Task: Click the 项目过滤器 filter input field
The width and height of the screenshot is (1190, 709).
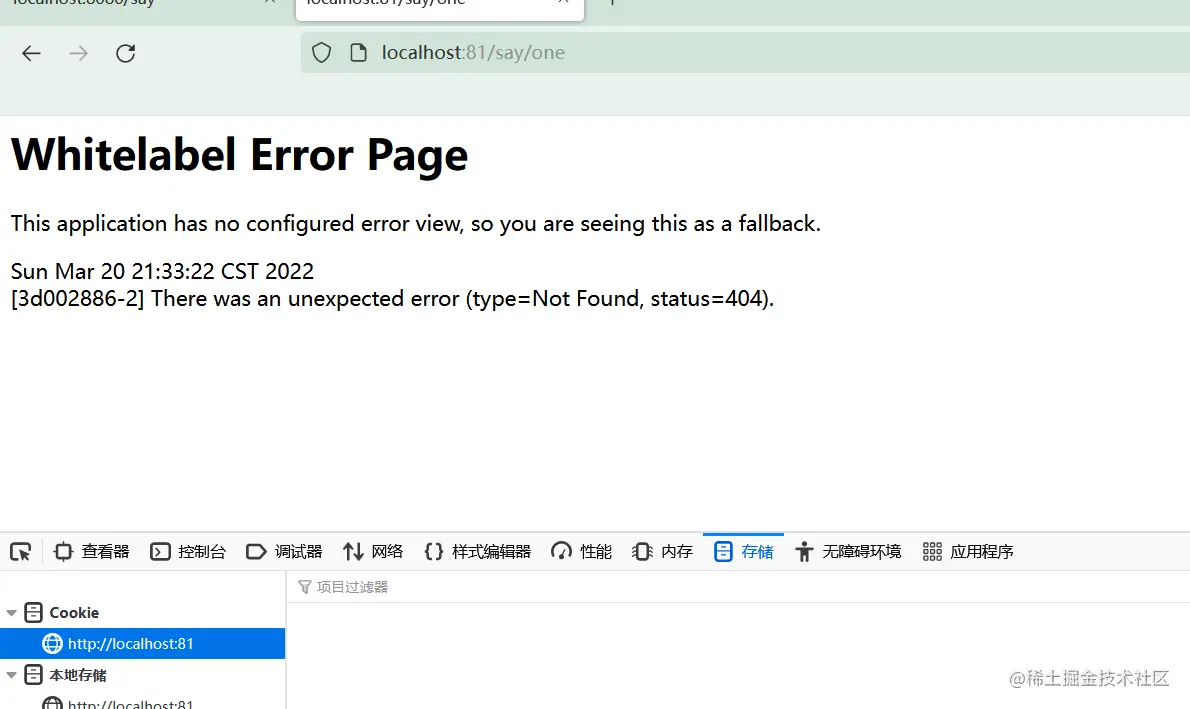Action: [738, 587]
